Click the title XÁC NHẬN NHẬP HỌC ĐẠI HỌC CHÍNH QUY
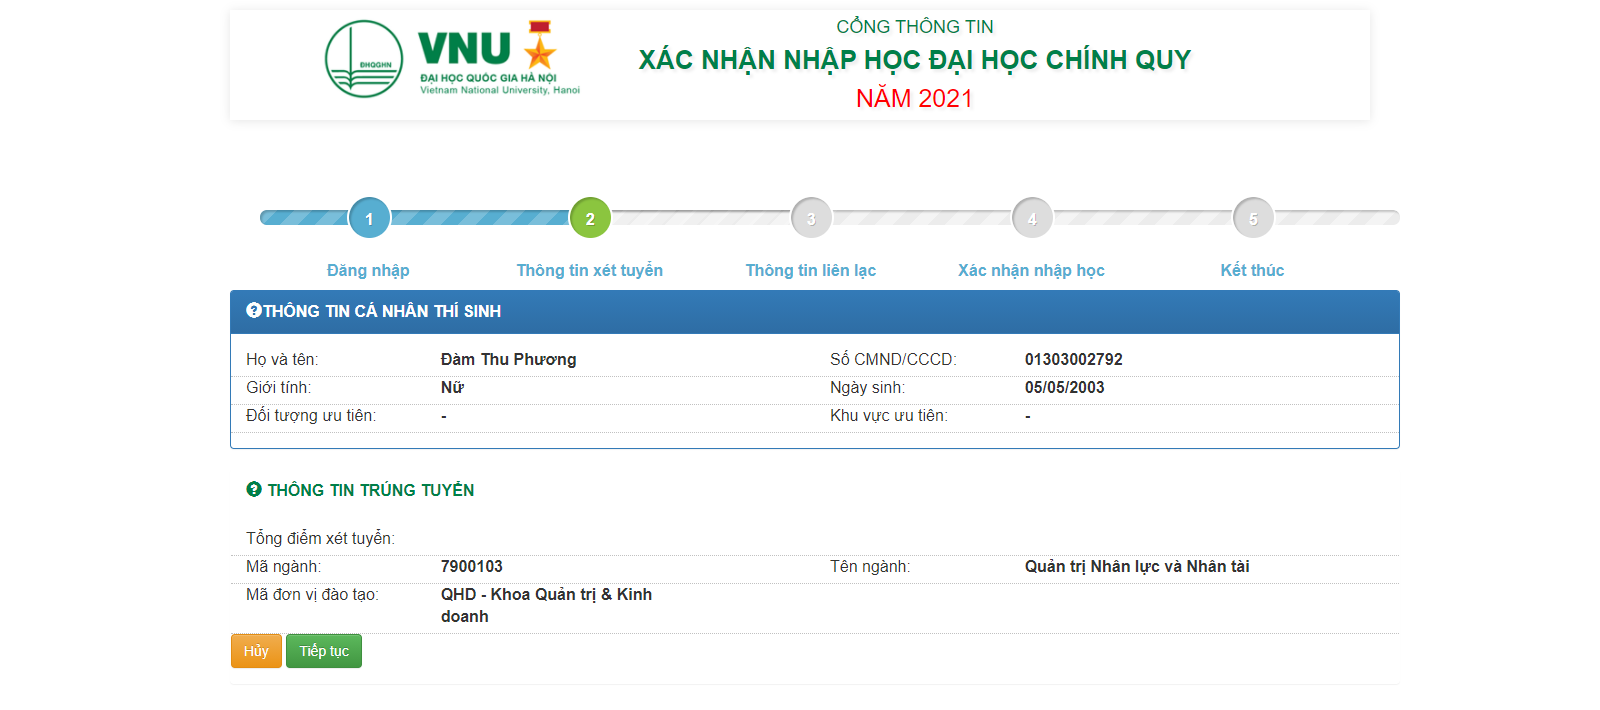The width and height of the screenshot is (1600, 710). pos(915,60)
